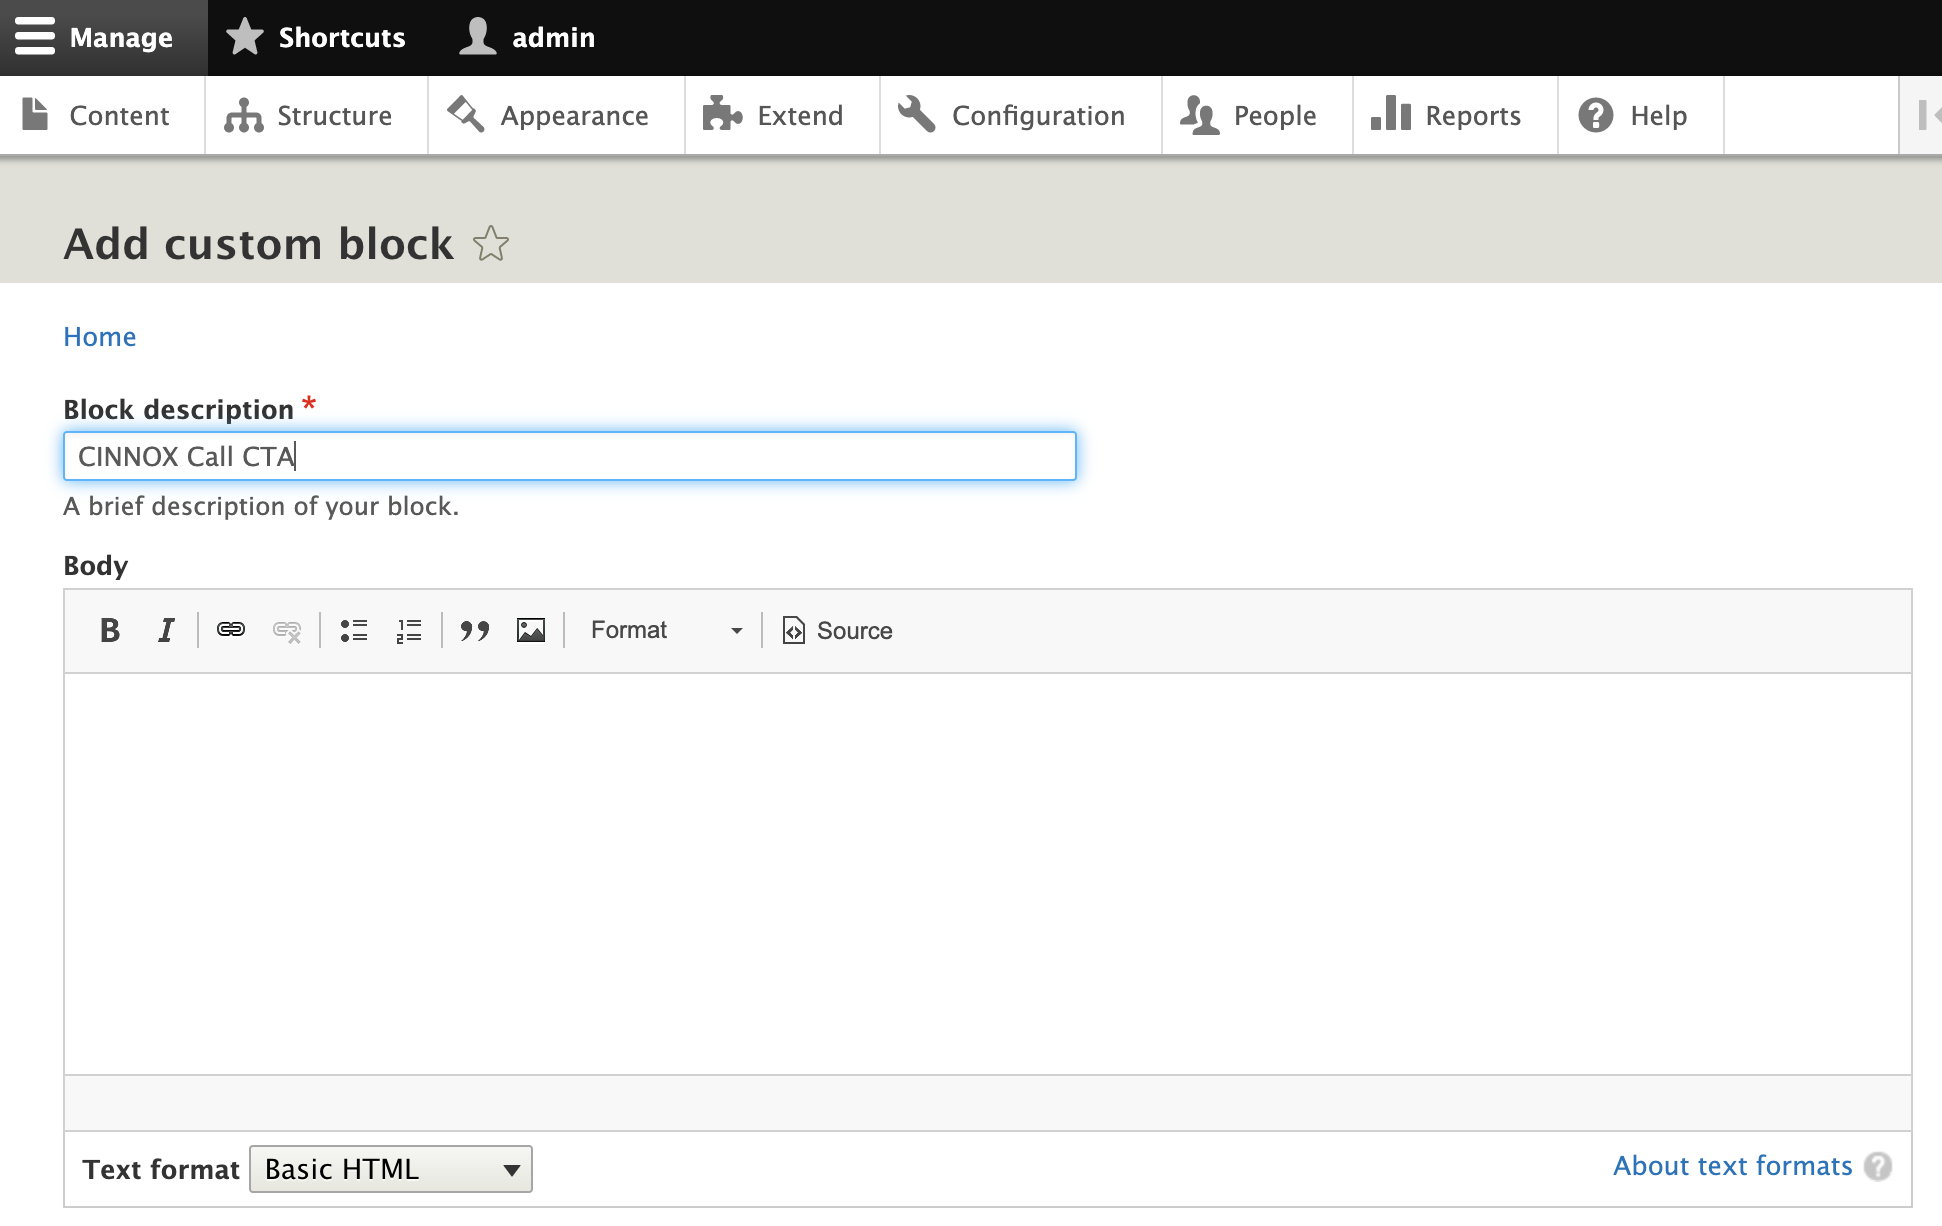Open the Shortcuts menu

point(316,37)
